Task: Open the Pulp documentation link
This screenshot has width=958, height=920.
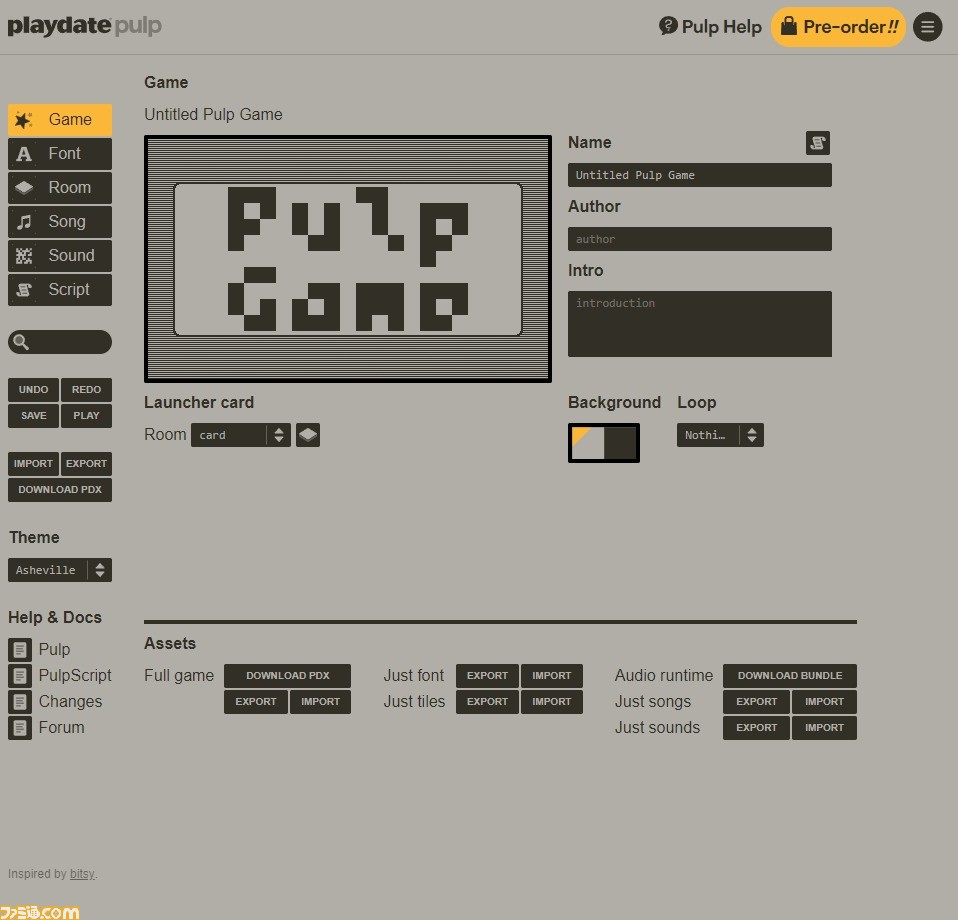Action: pyautogui.click(x=54, y=649)
